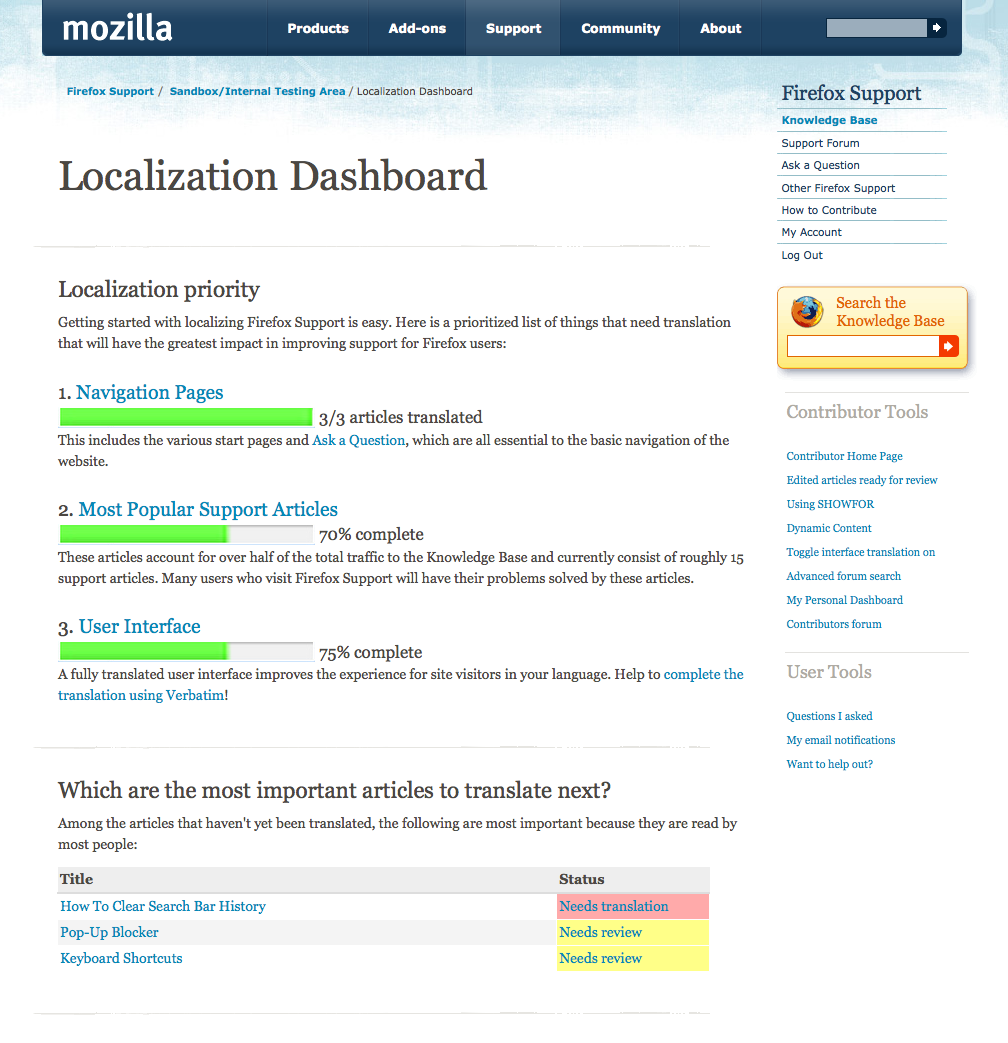The image size is (1008, 1043).
Task: Click the Title column header
Action: point(77,879)
